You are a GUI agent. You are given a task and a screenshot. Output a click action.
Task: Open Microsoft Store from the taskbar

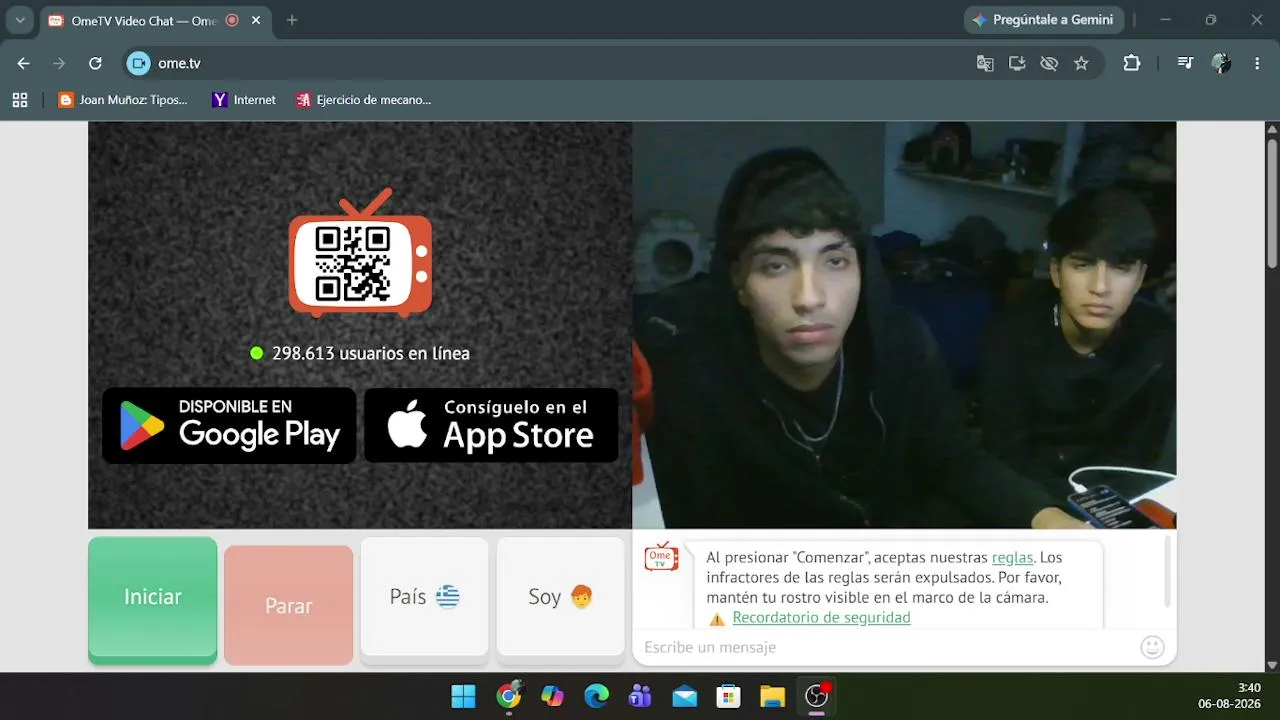coord(729,696)
